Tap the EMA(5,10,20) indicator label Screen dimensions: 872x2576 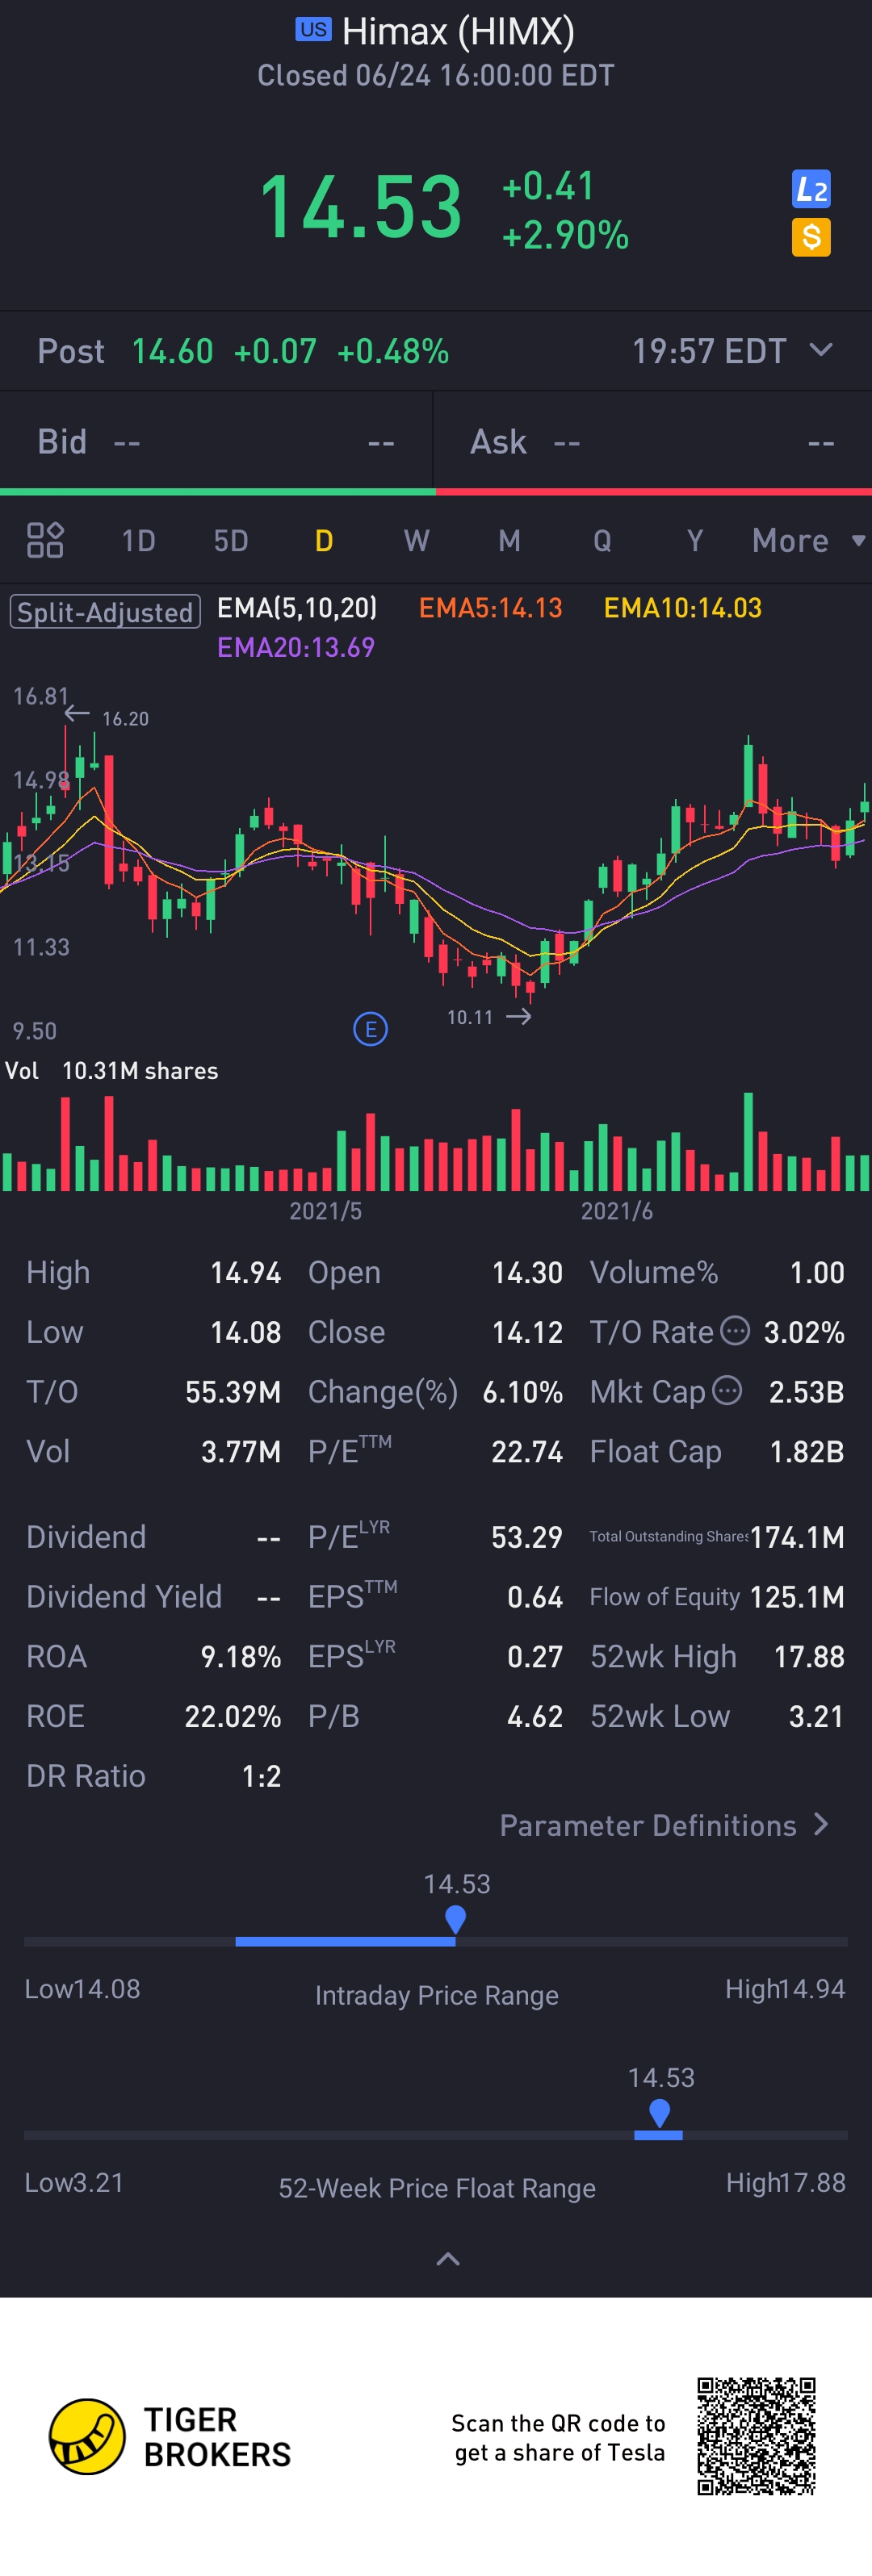tap(297, 608)
